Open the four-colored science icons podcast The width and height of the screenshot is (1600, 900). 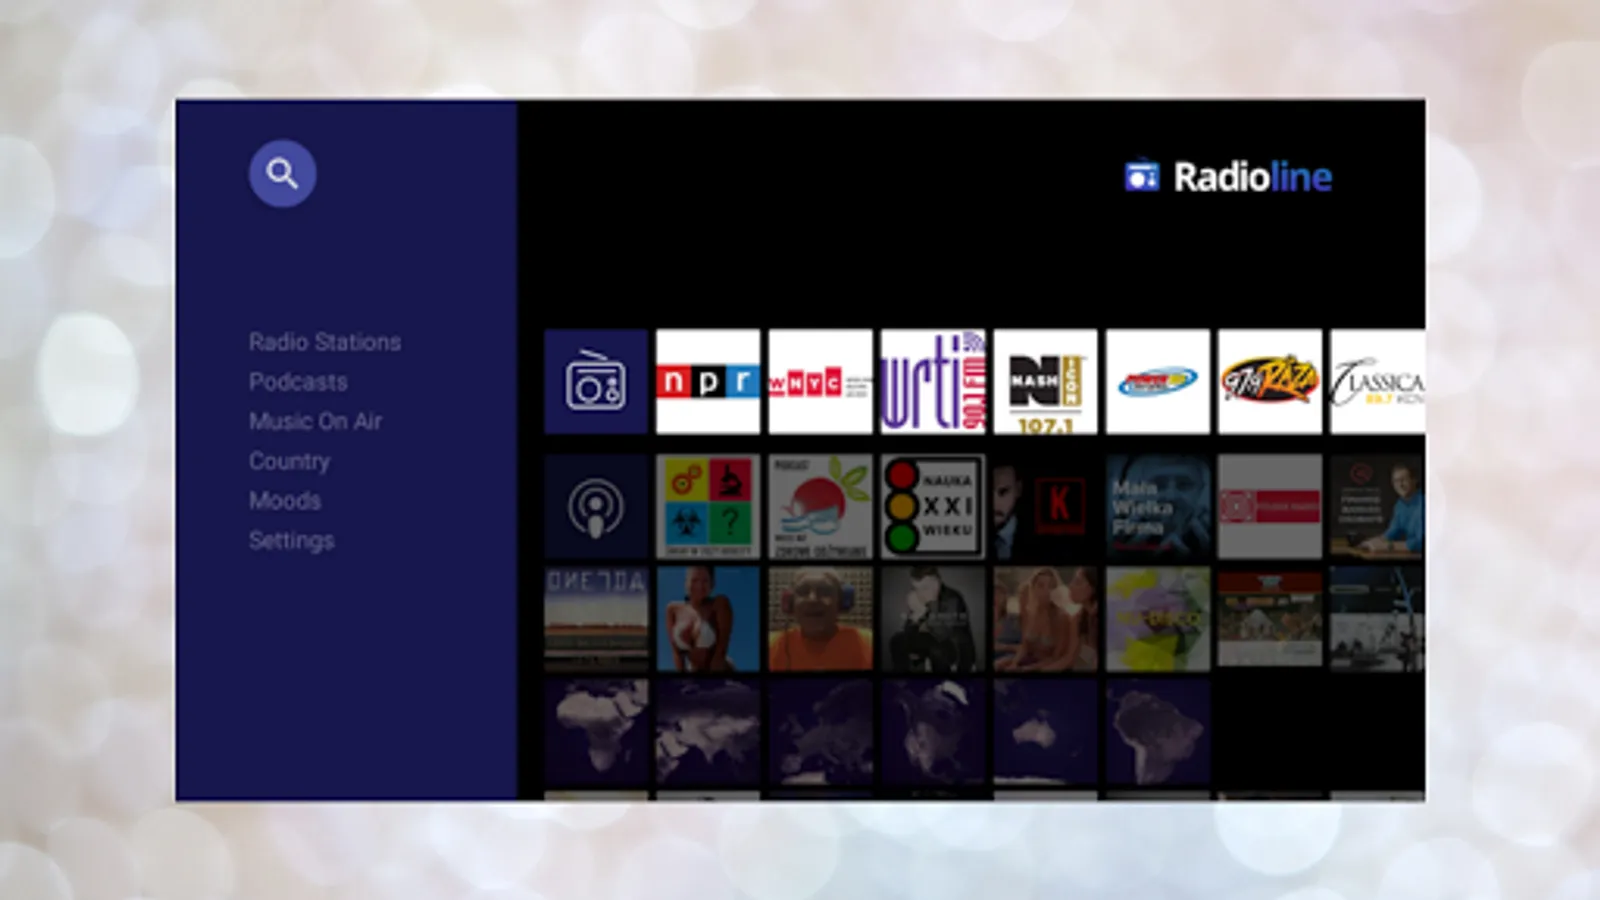[x=708, y=506]
